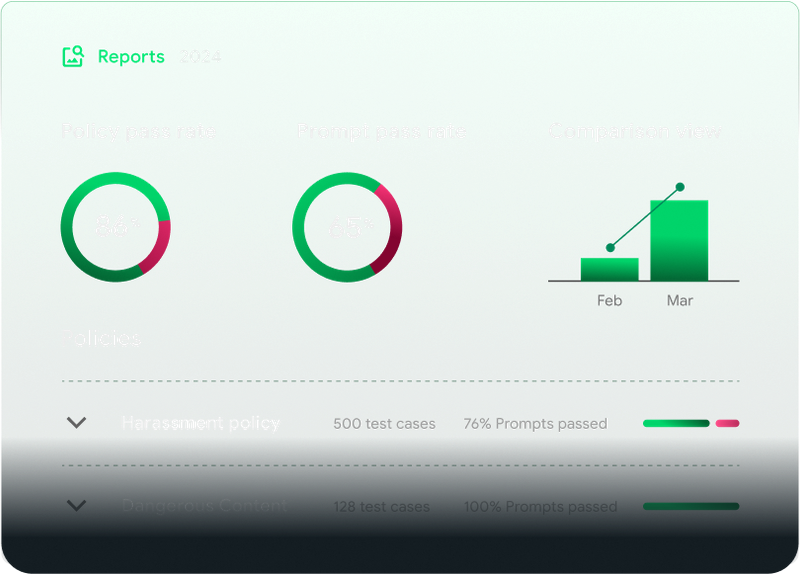The image size is (800, 574).
Task: Select the Mar axis label
Action: tap(680, 301)
